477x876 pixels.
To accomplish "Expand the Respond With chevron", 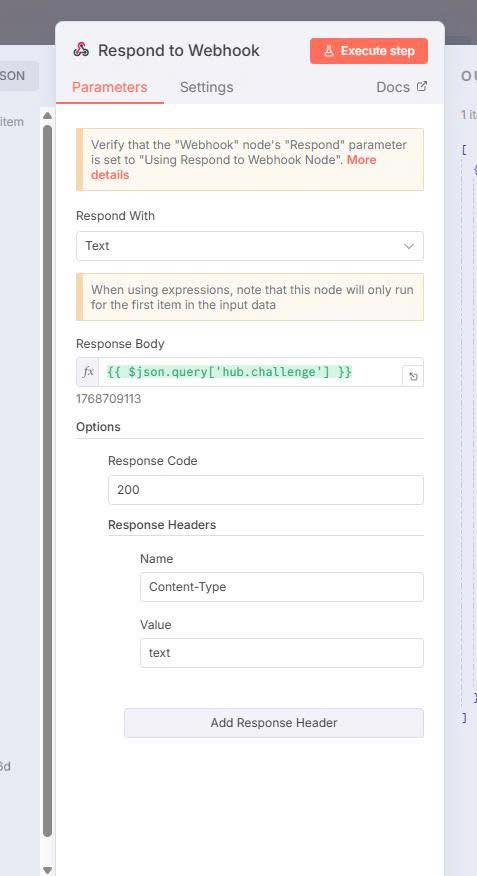I will click(x=409, y=246).
